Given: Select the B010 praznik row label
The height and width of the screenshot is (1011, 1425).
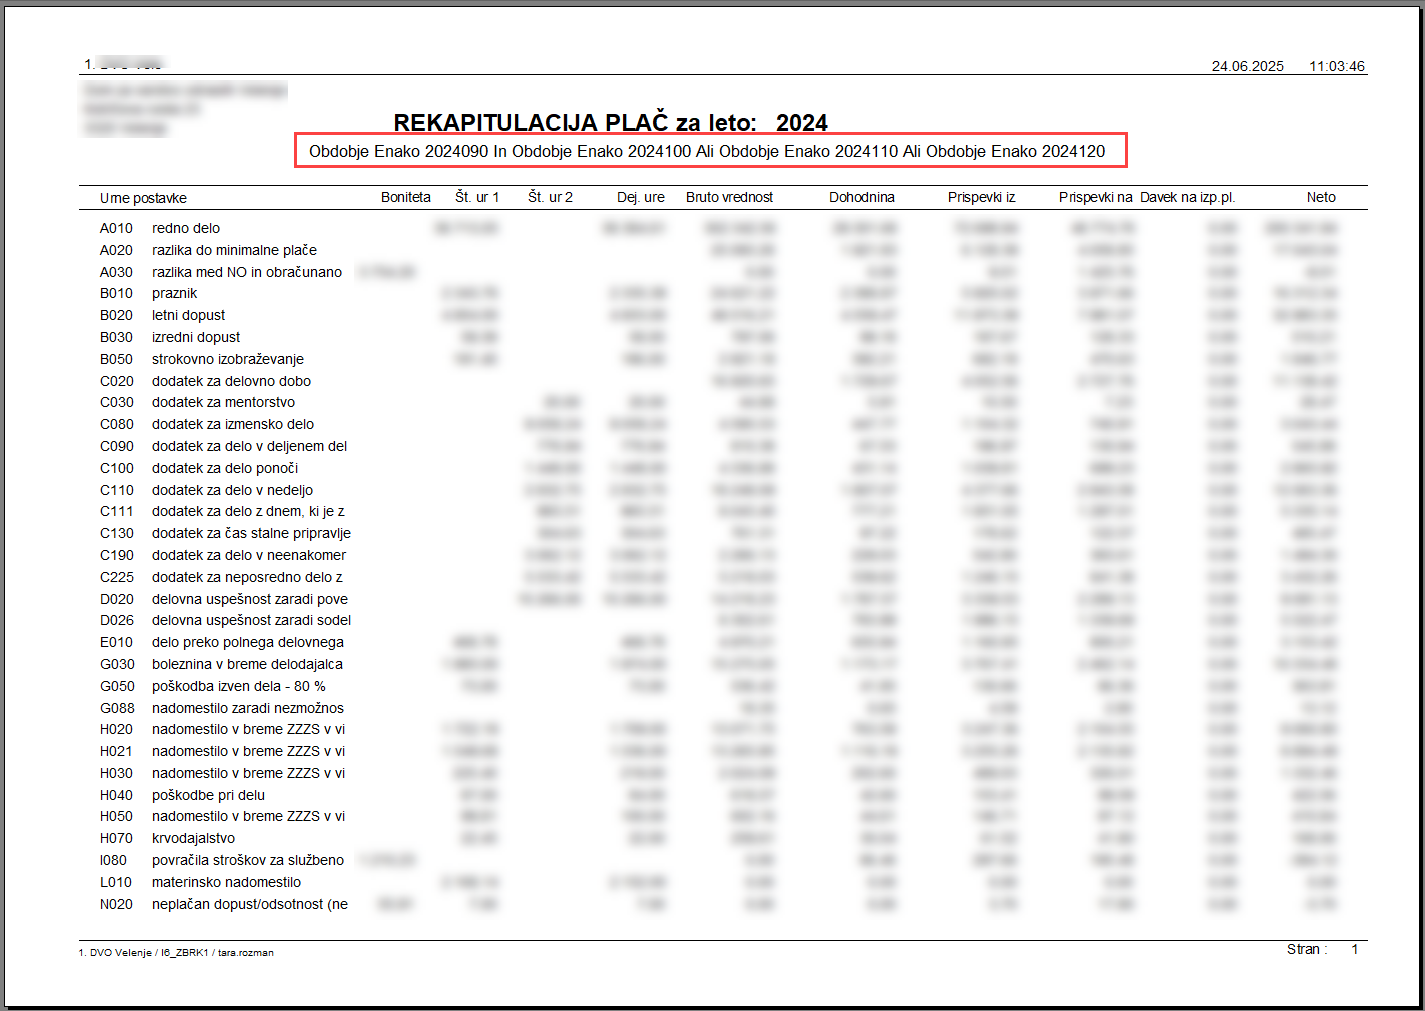Looking at the screenshot, I should click(x=149, y=293).
